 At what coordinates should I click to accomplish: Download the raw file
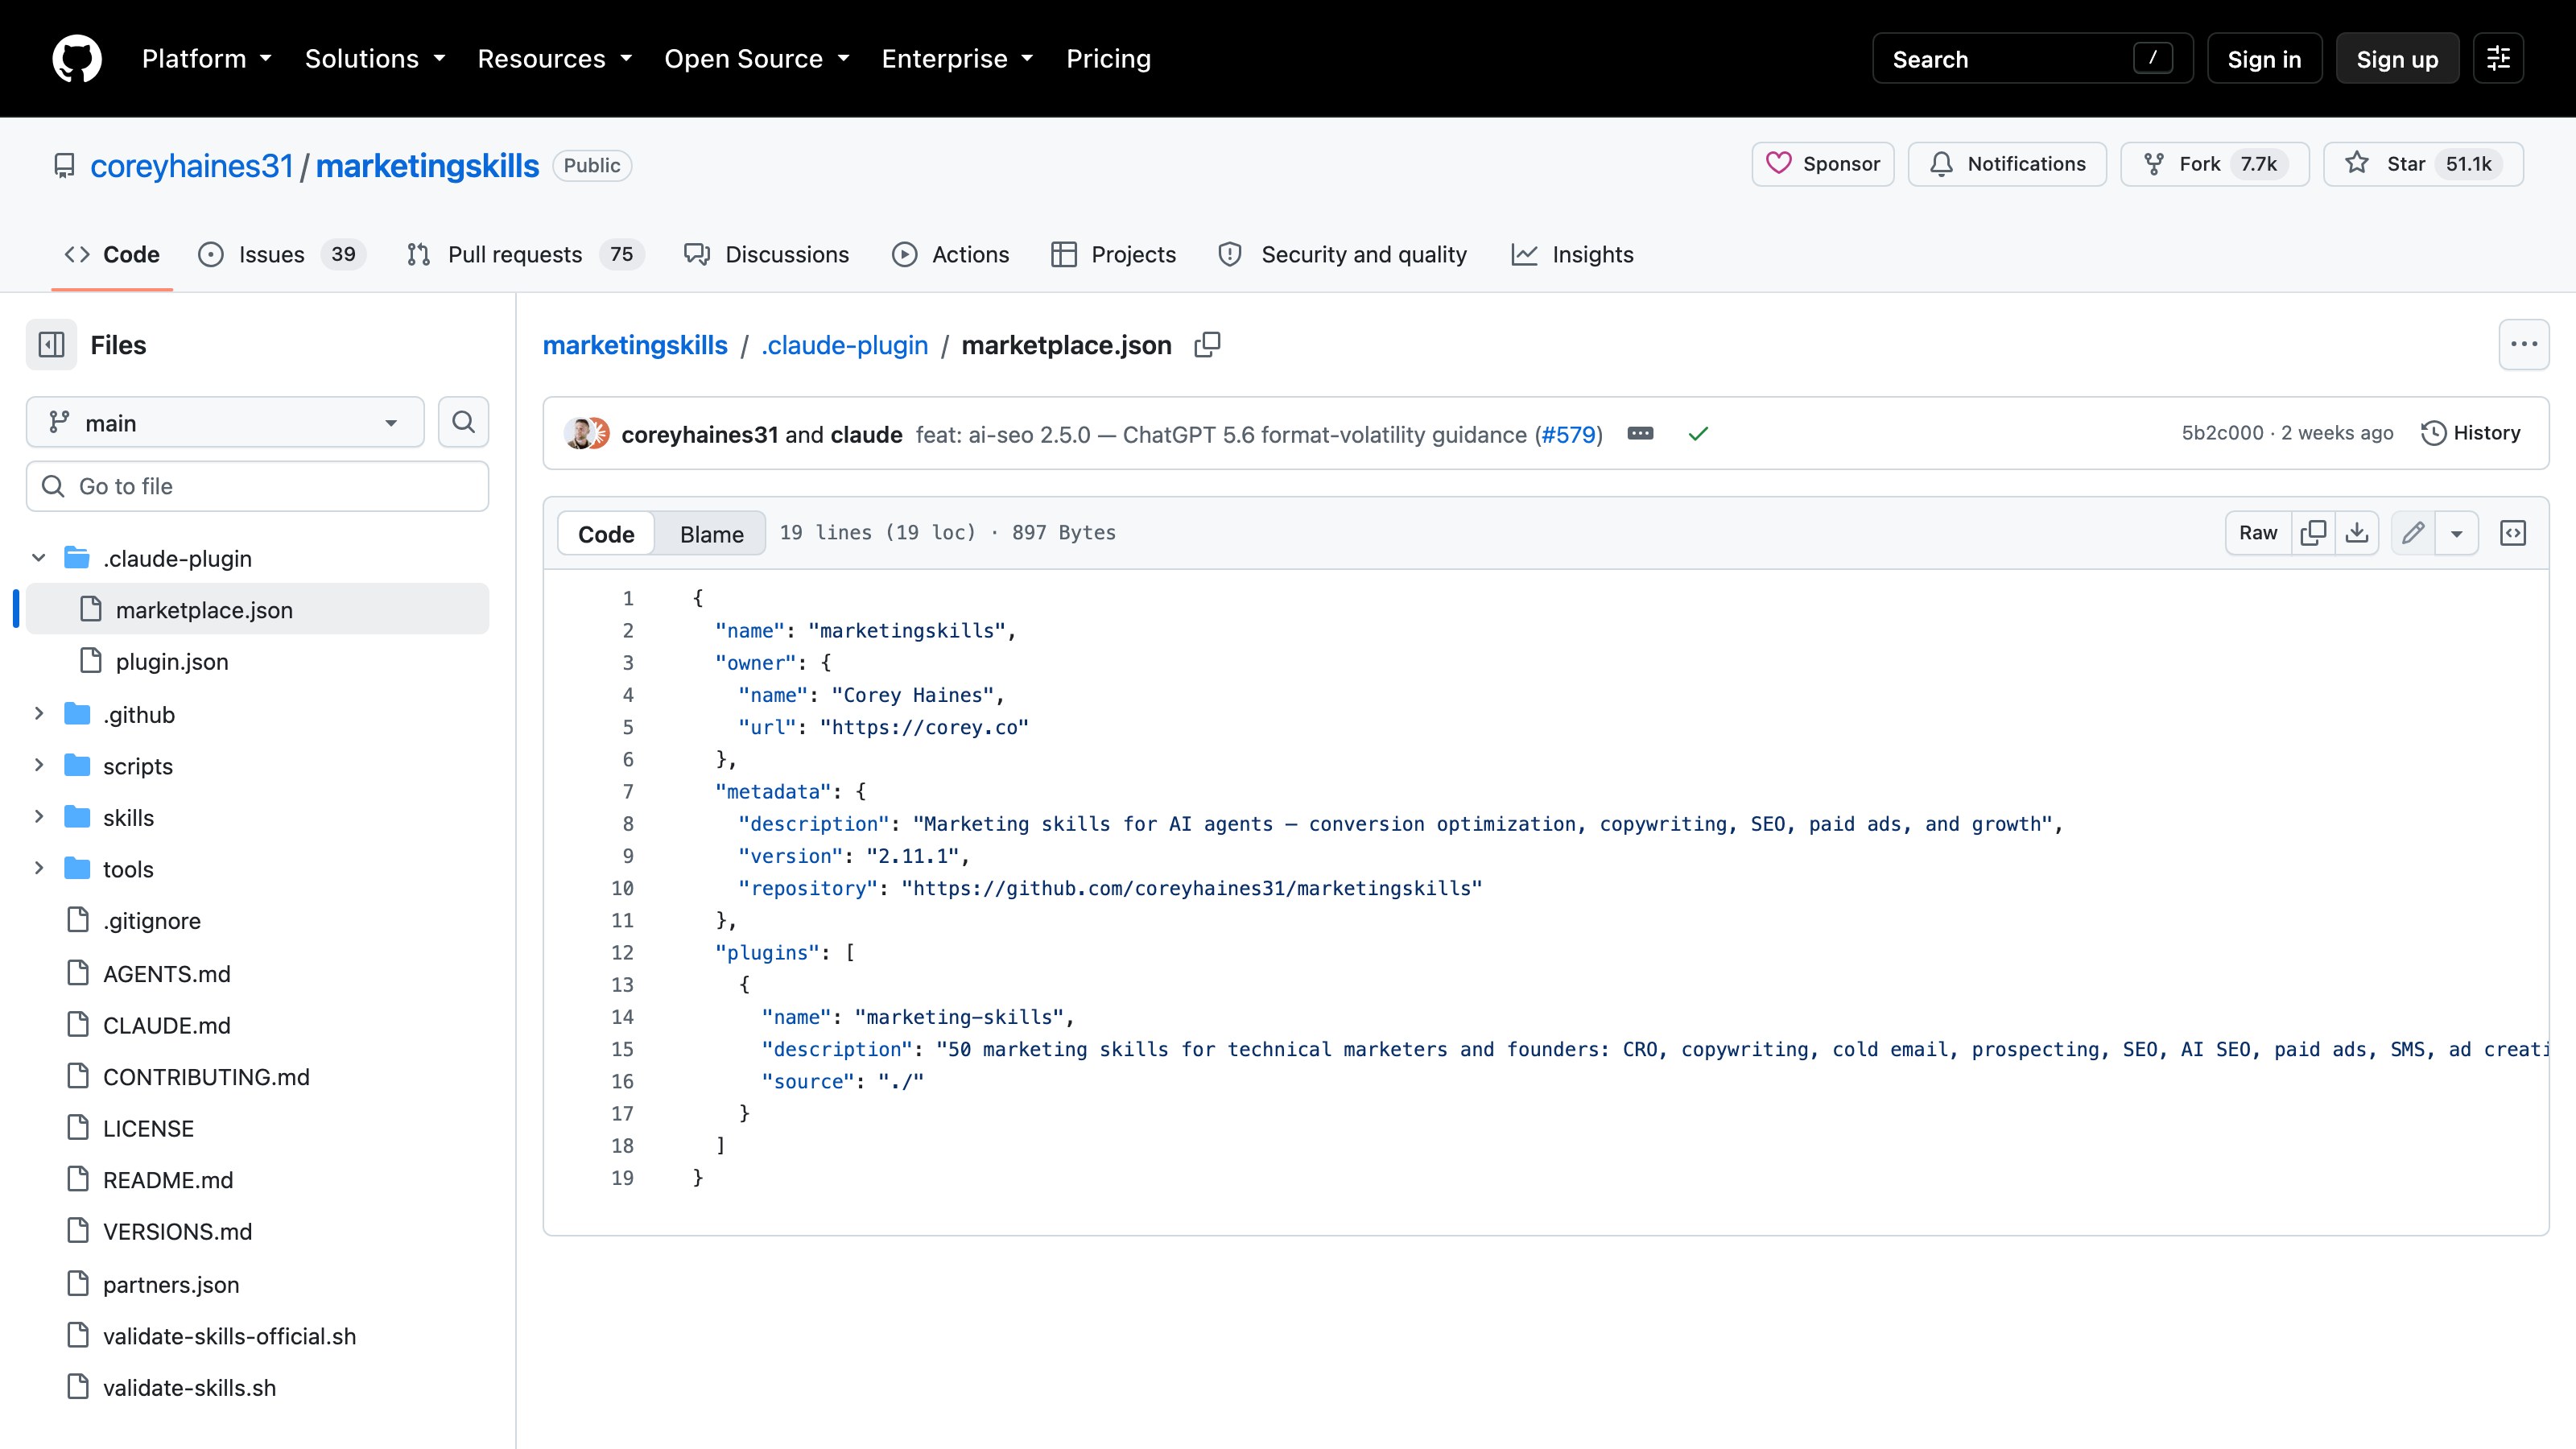pos(2357,533)
